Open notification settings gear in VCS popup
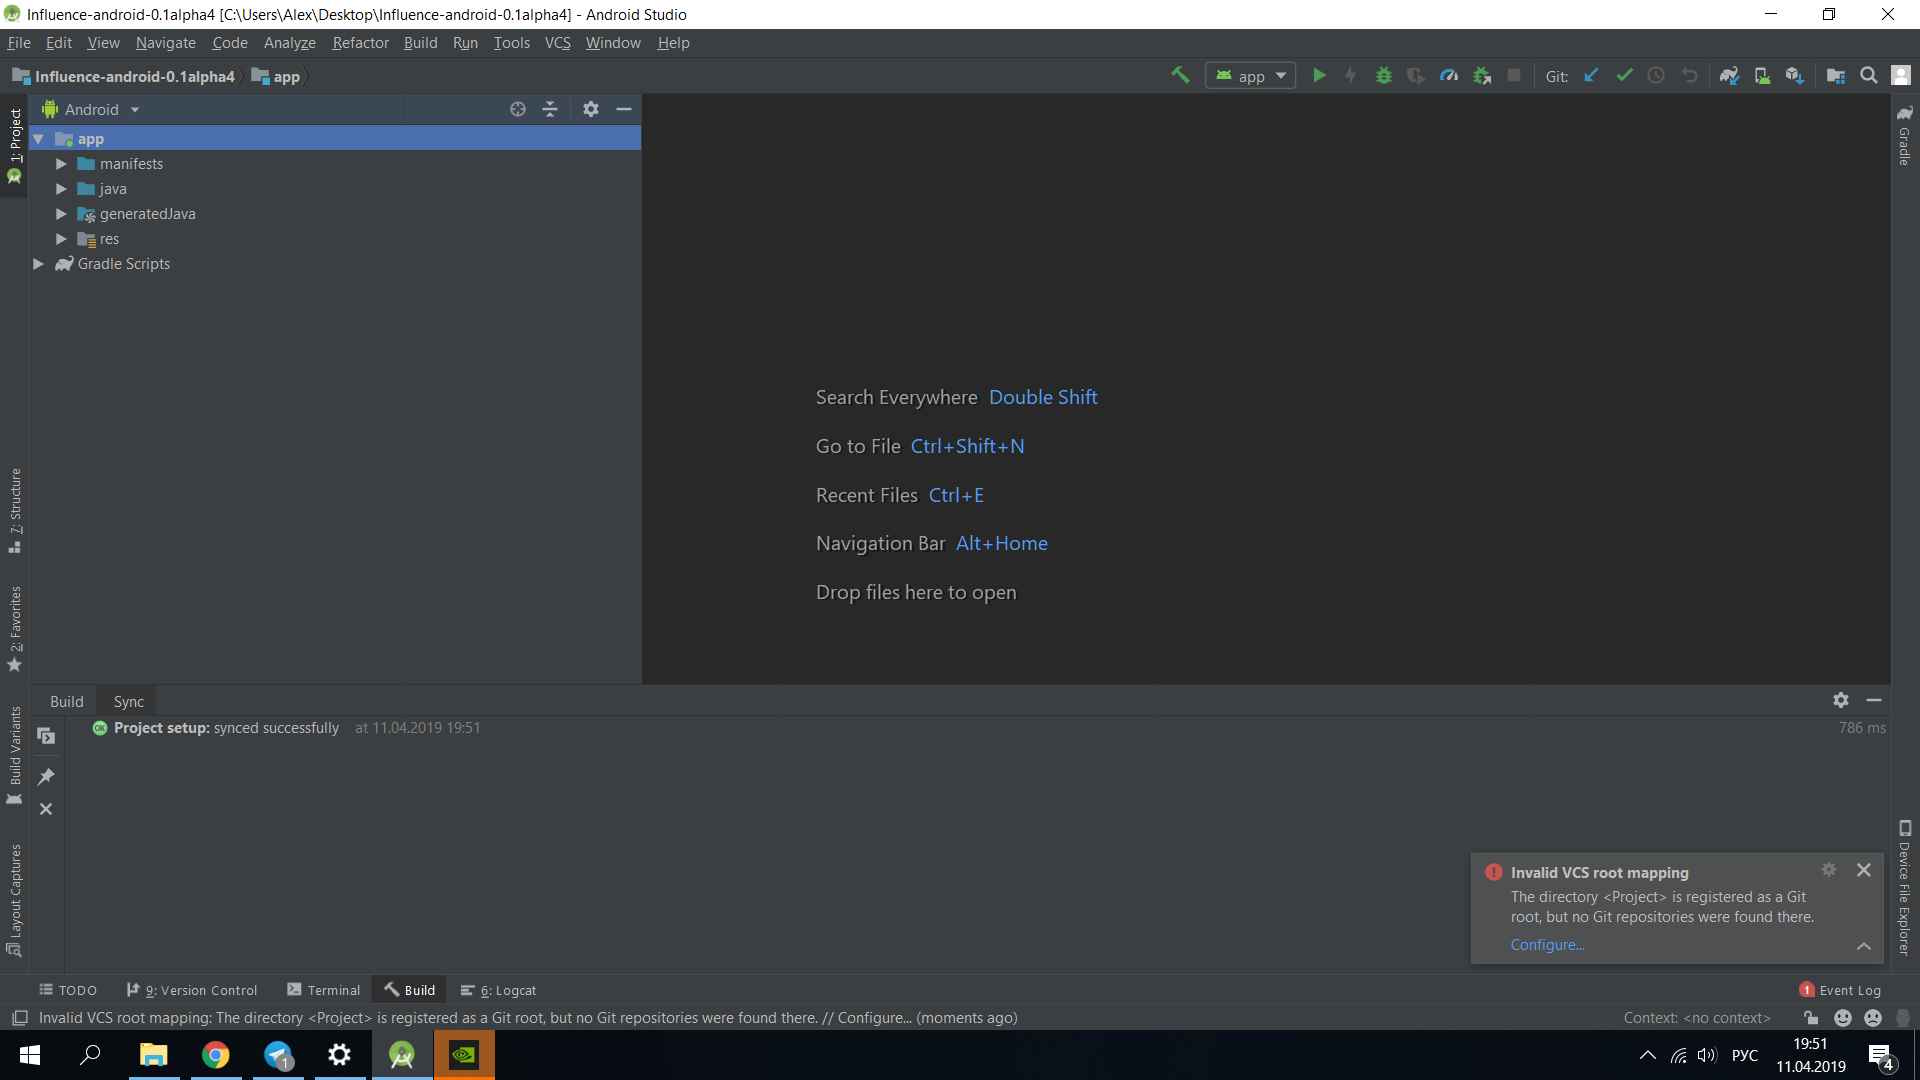This screenshot has width=1920, height=1080. tap(1829, 870)
